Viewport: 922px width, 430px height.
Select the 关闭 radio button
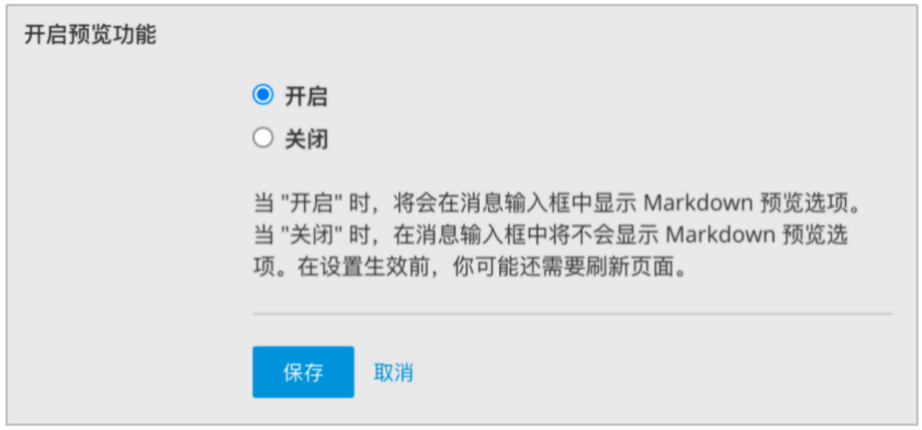point(263,138)
